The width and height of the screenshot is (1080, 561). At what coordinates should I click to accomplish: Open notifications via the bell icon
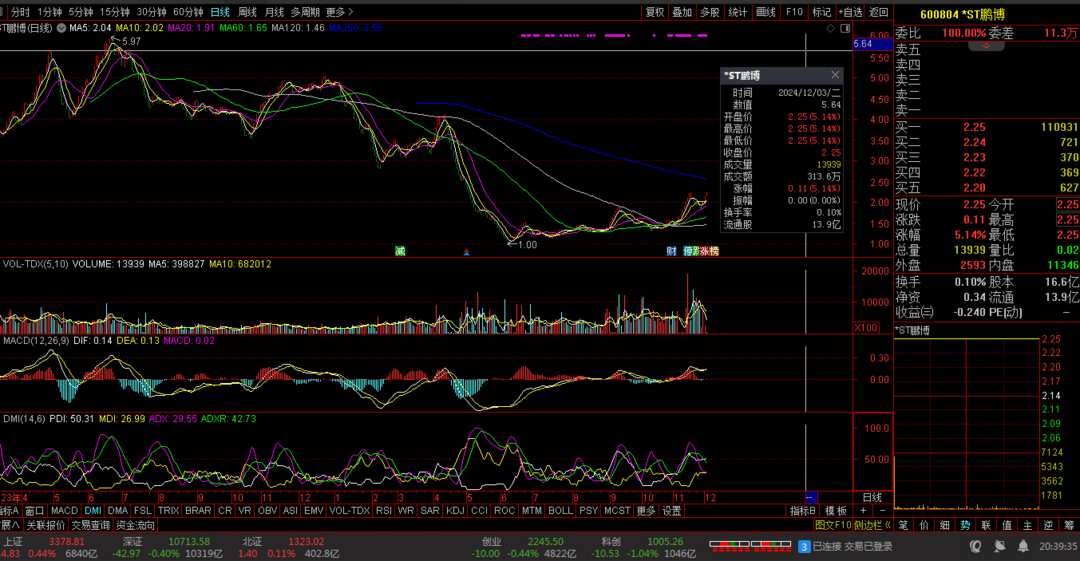(x=1024, y=547)
